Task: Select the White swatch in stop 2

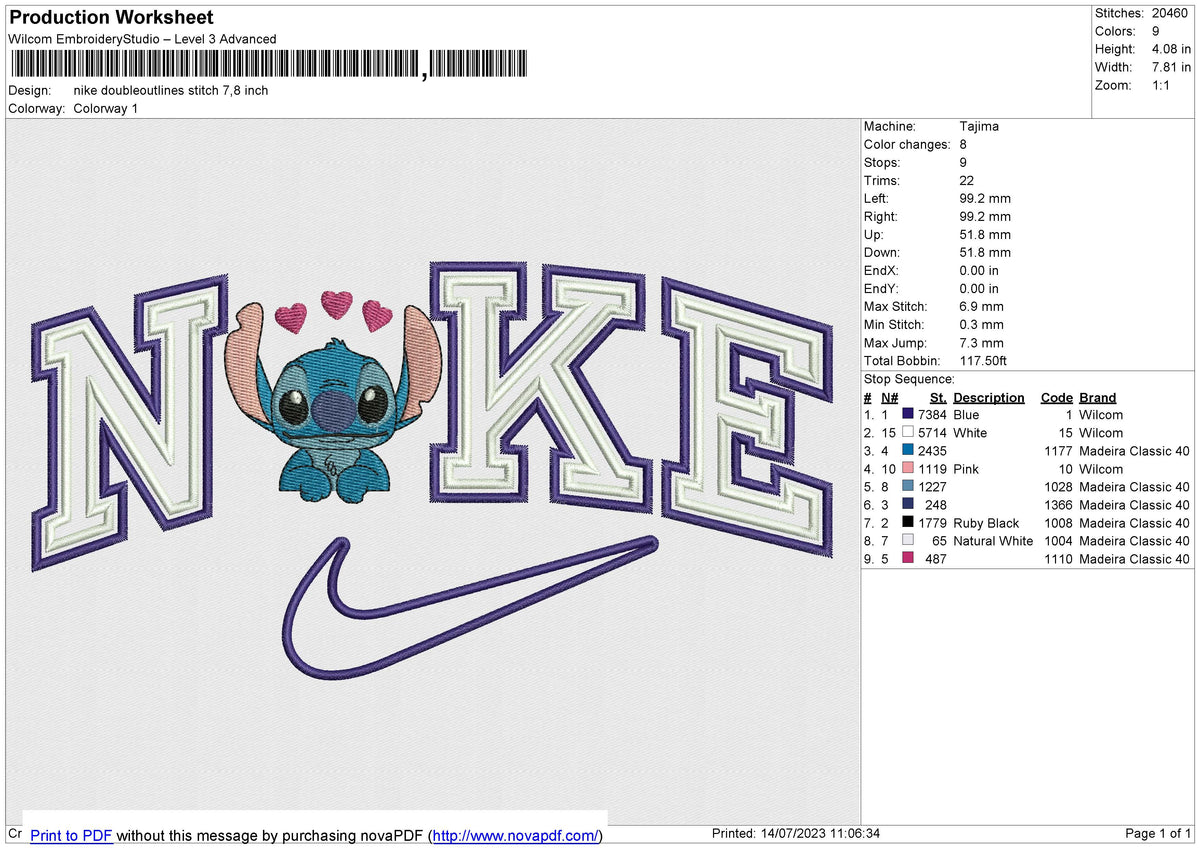Action: coord(908,433)
